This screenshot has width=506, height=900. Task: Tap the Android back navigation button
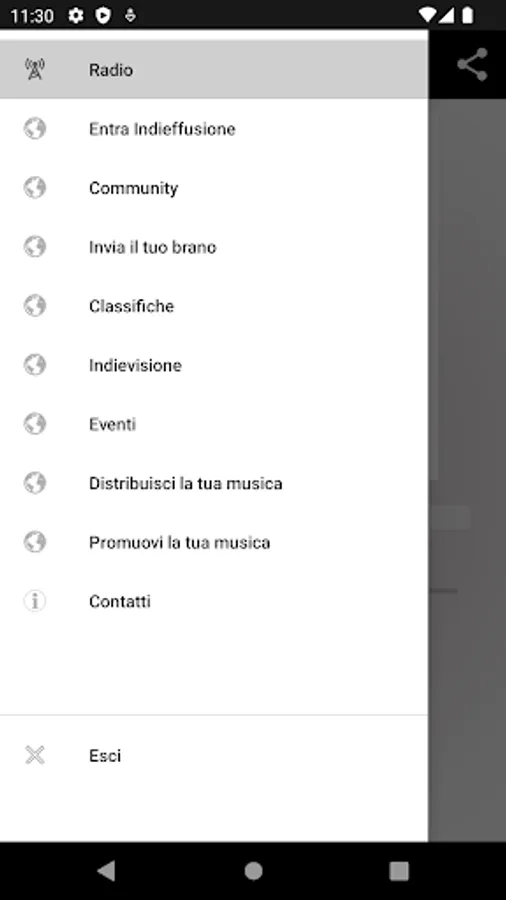(106, 871)
